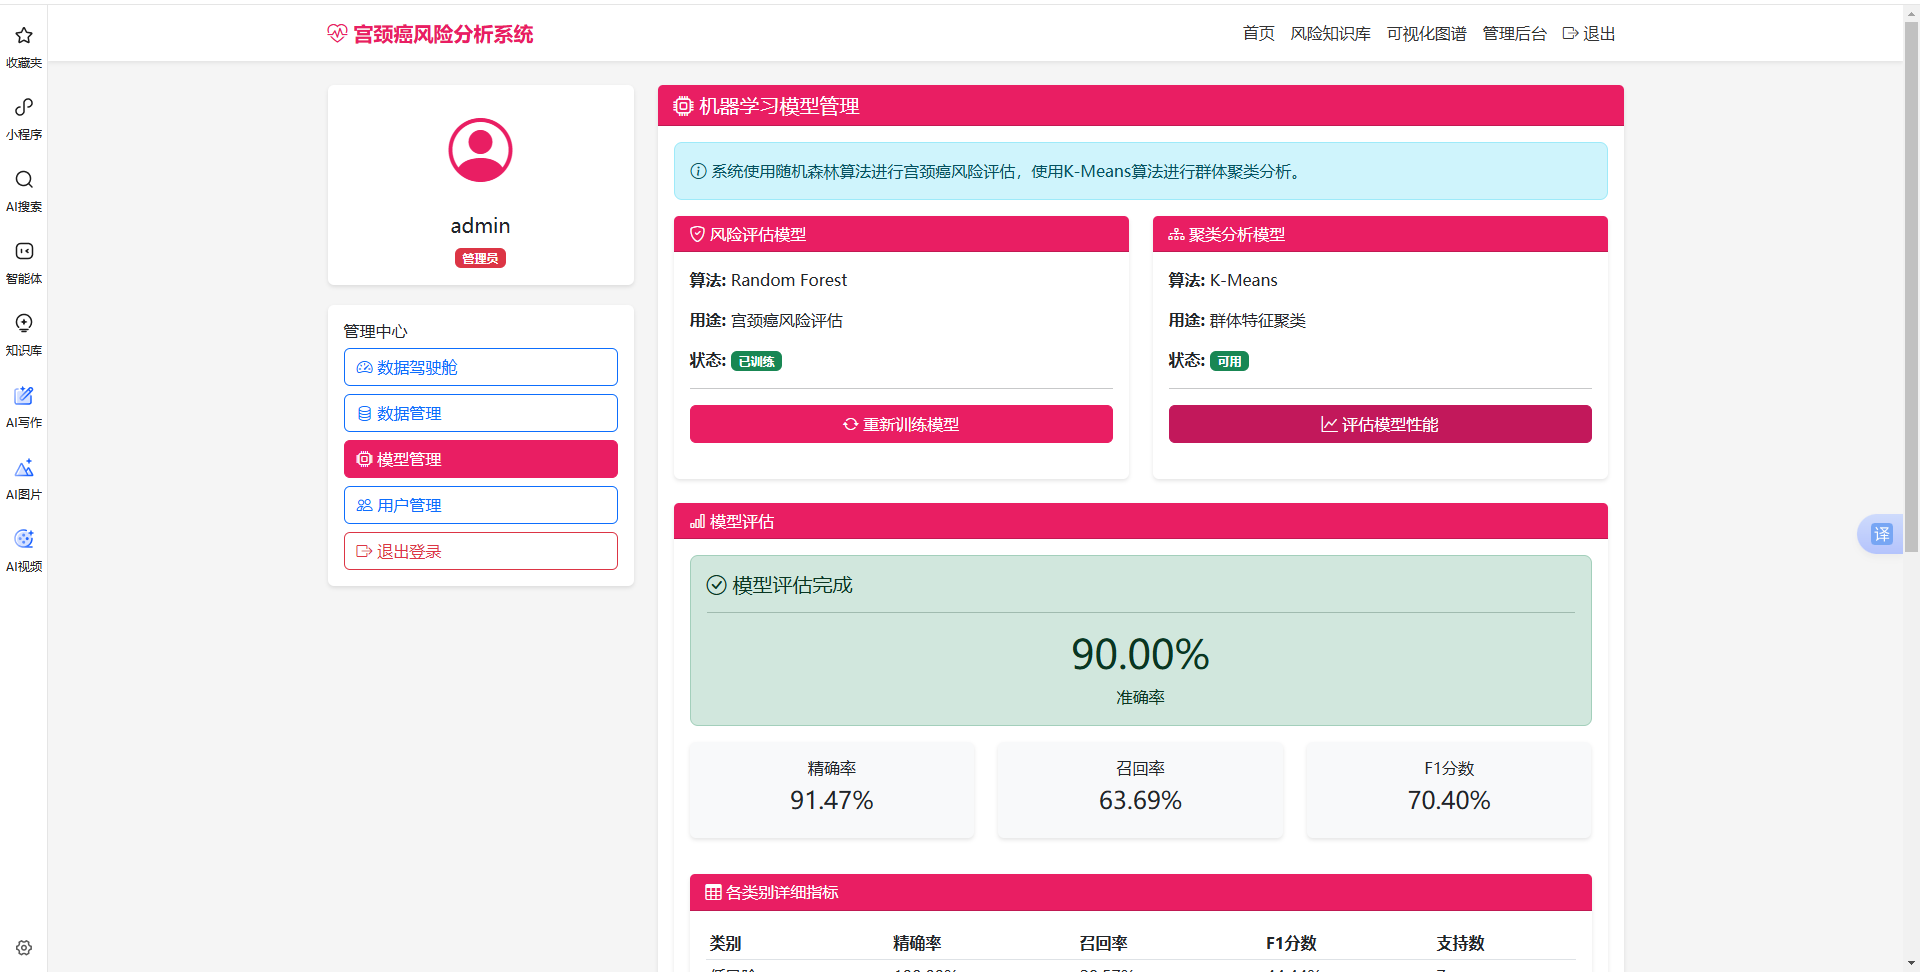The image size is (1920, 973).
Task: Click the 管理中心 section heading
Action: pyautogui.click(x=375, y=331)
